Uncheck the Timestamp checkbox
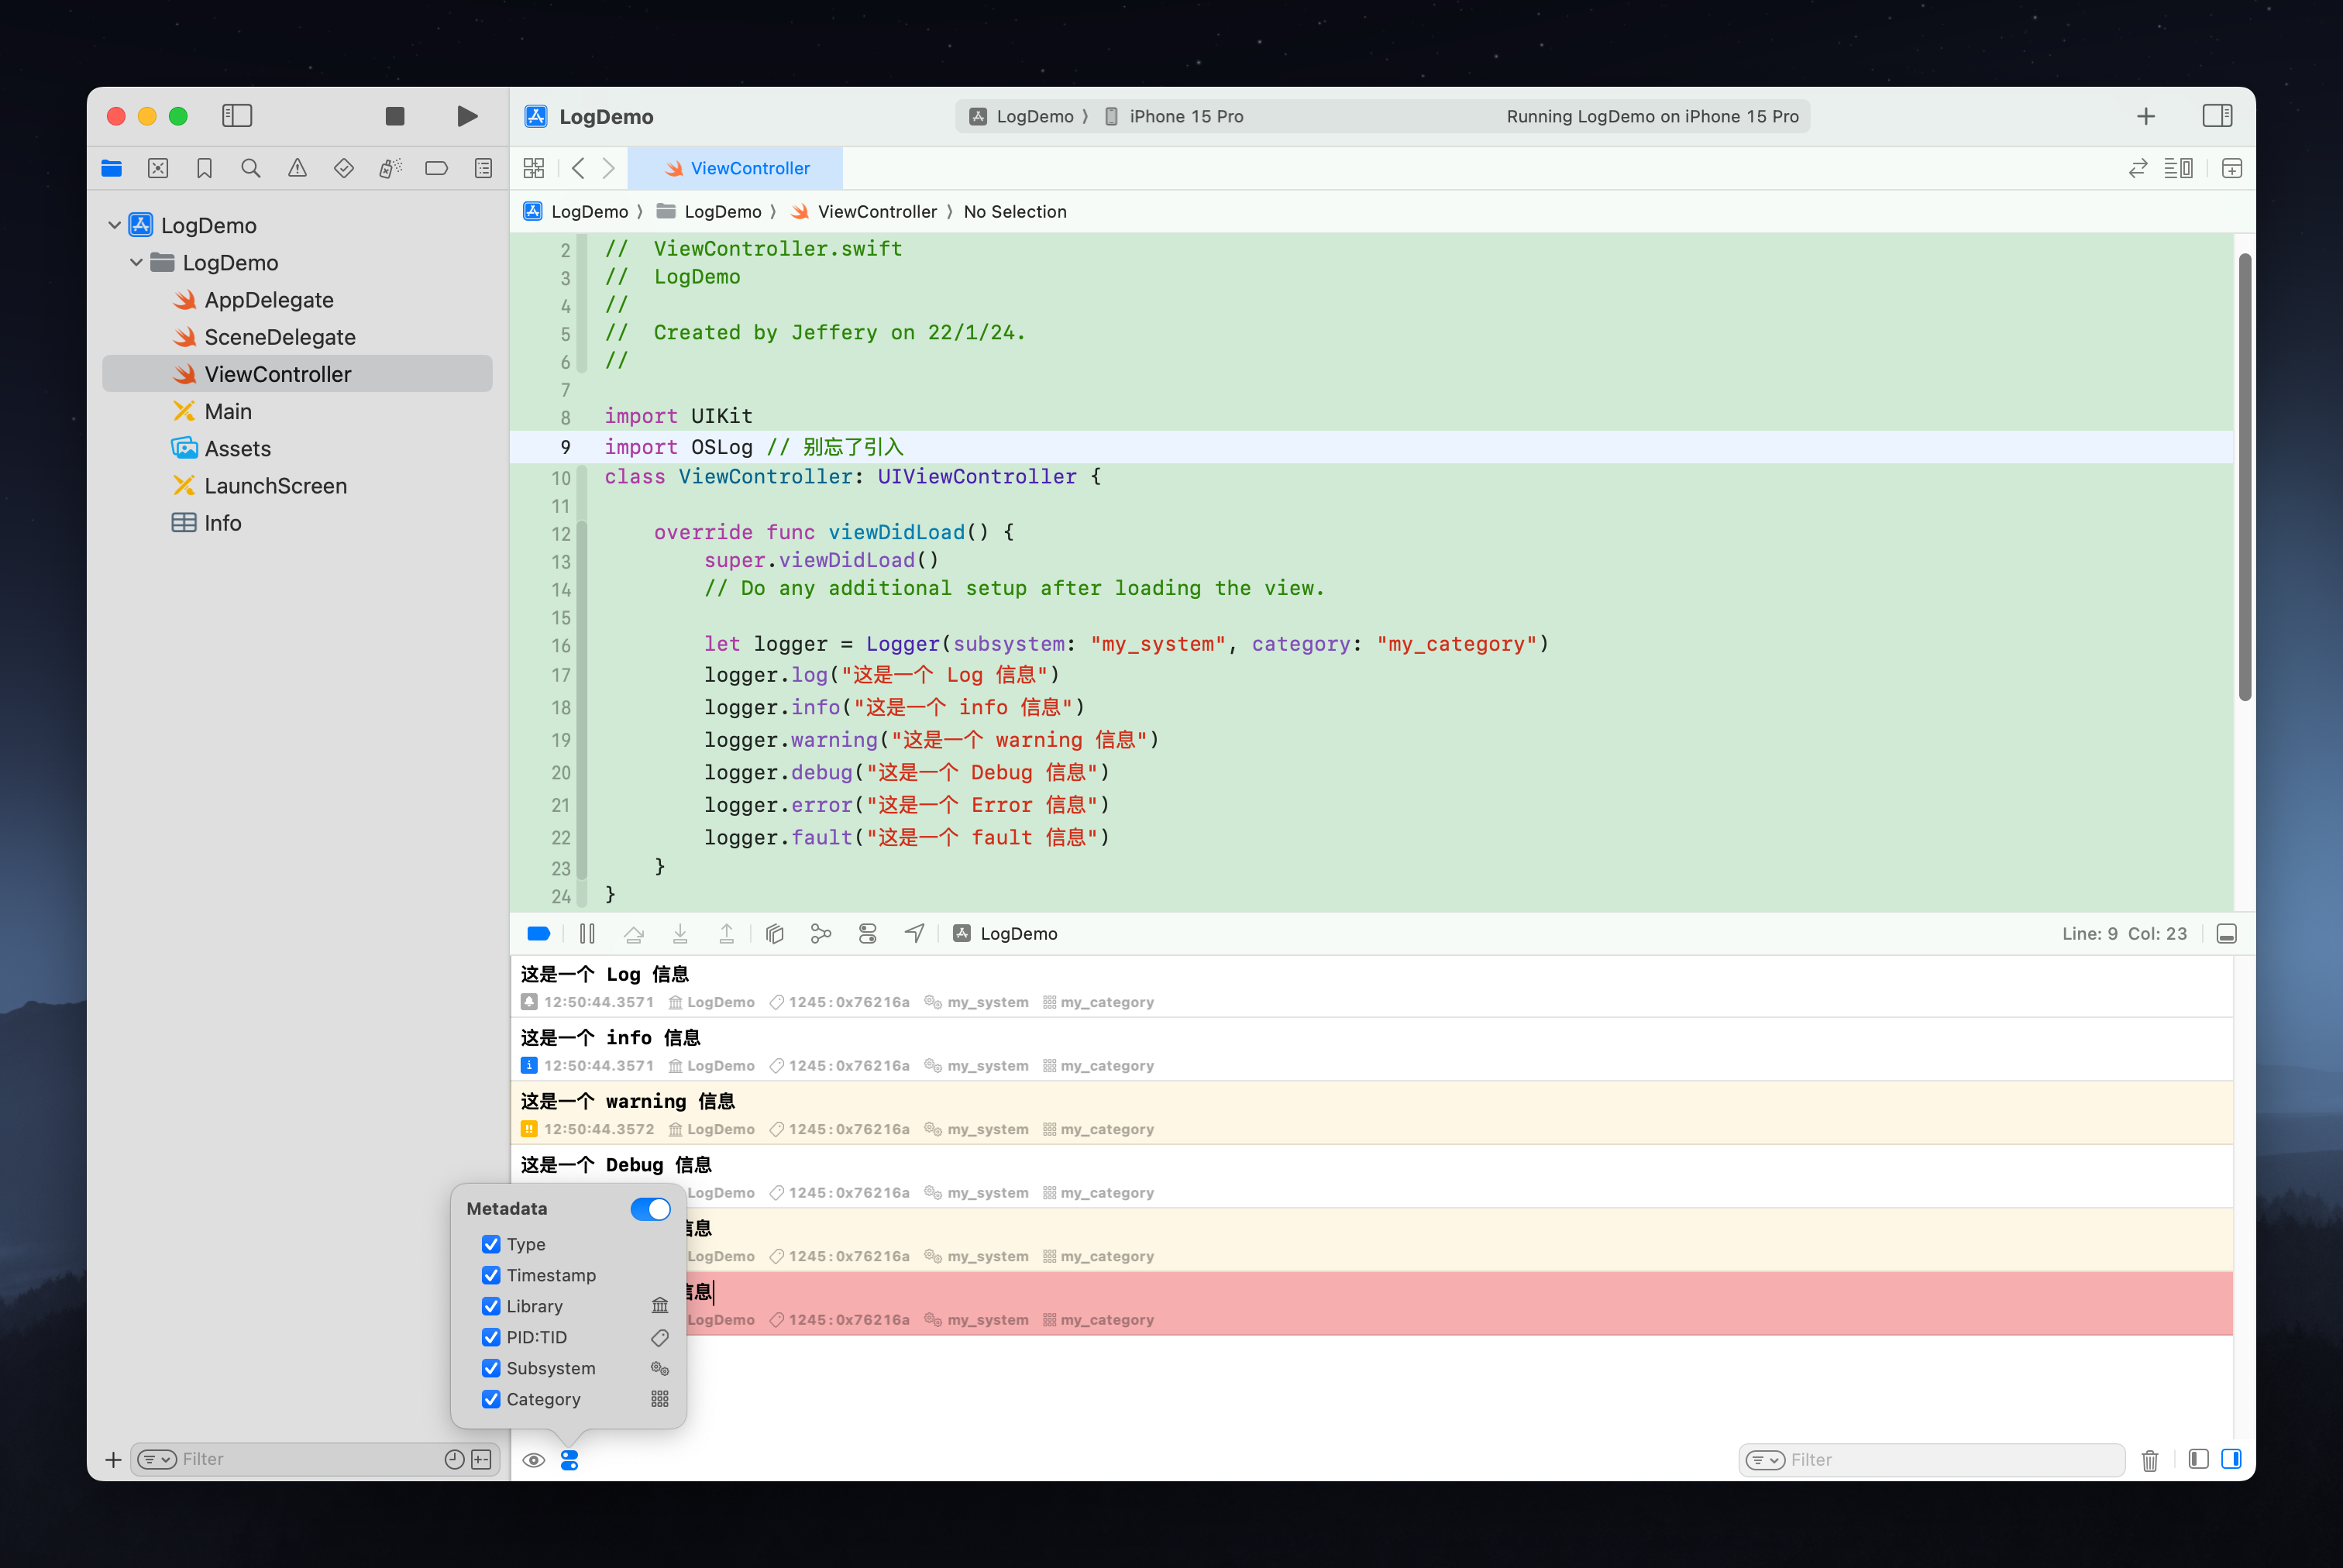 490,1275
